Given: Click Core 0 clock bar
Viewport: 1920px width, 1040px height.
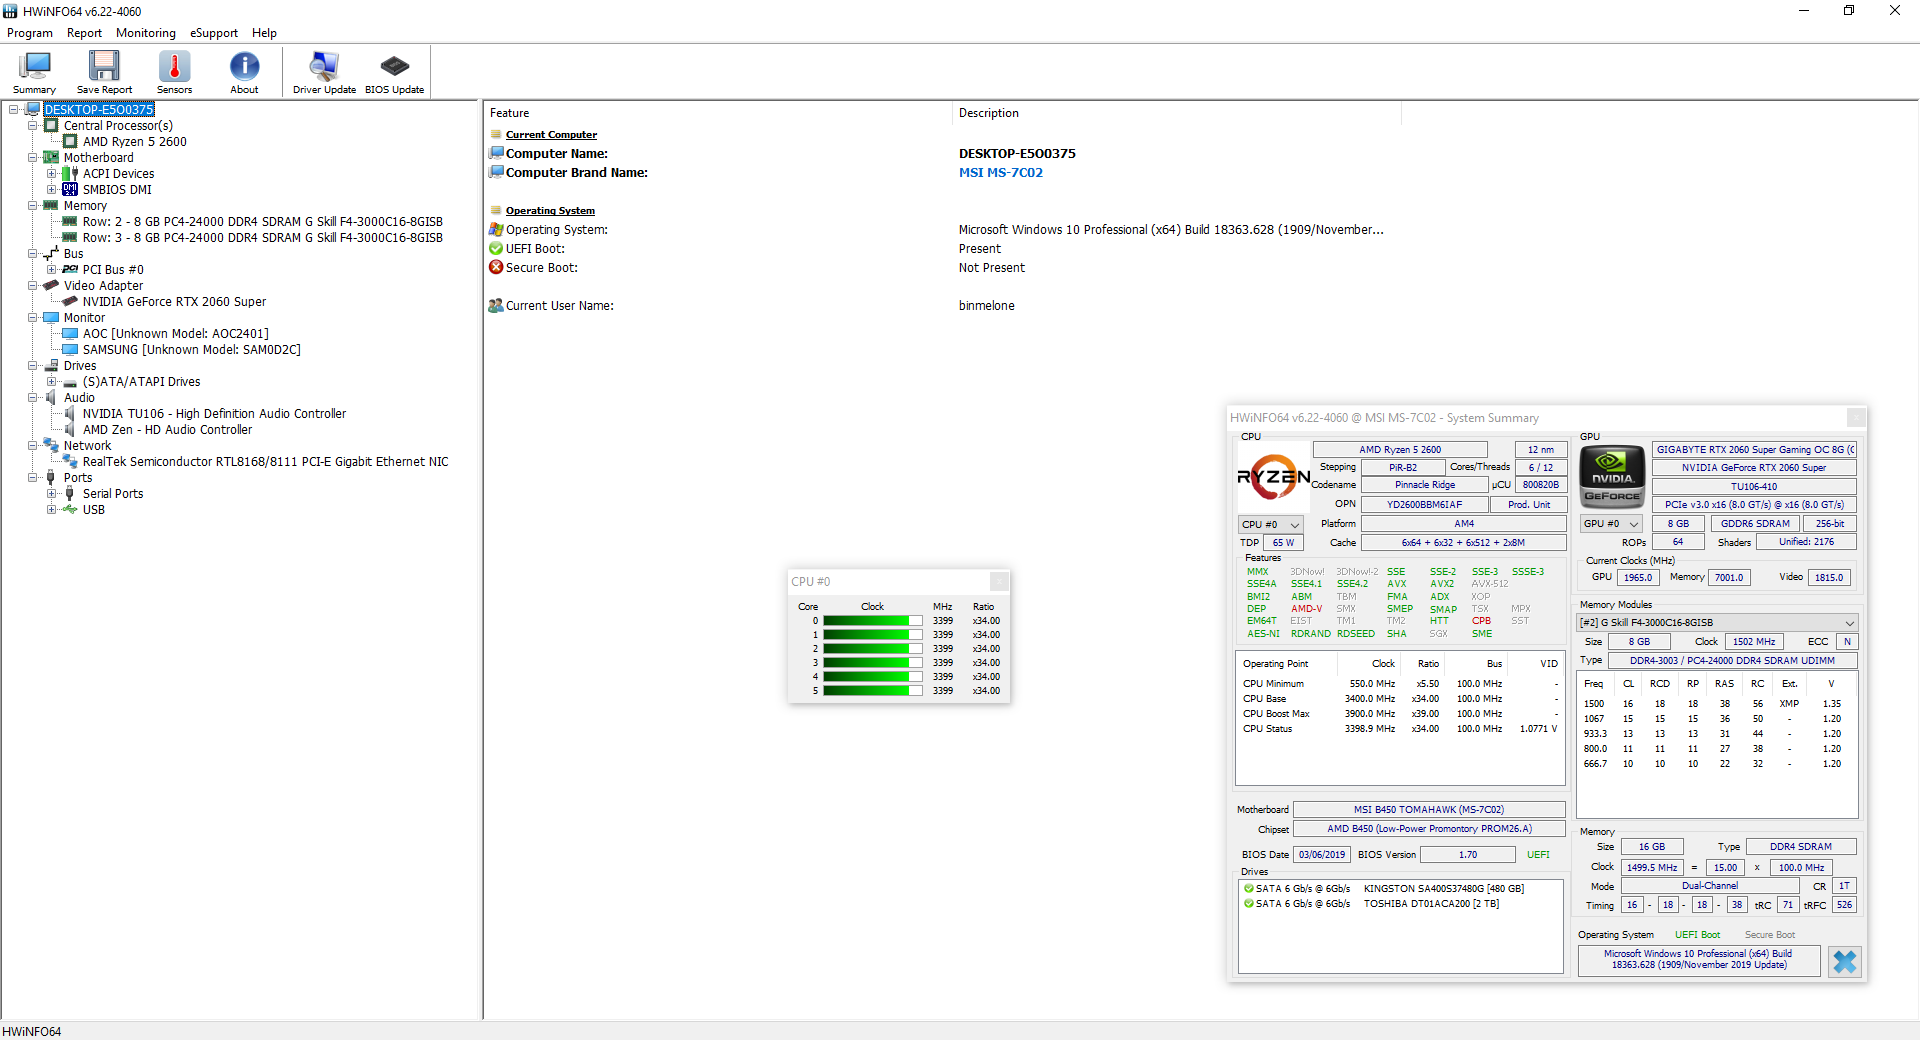Looking at the screenshot, I should tap(873, 621).
